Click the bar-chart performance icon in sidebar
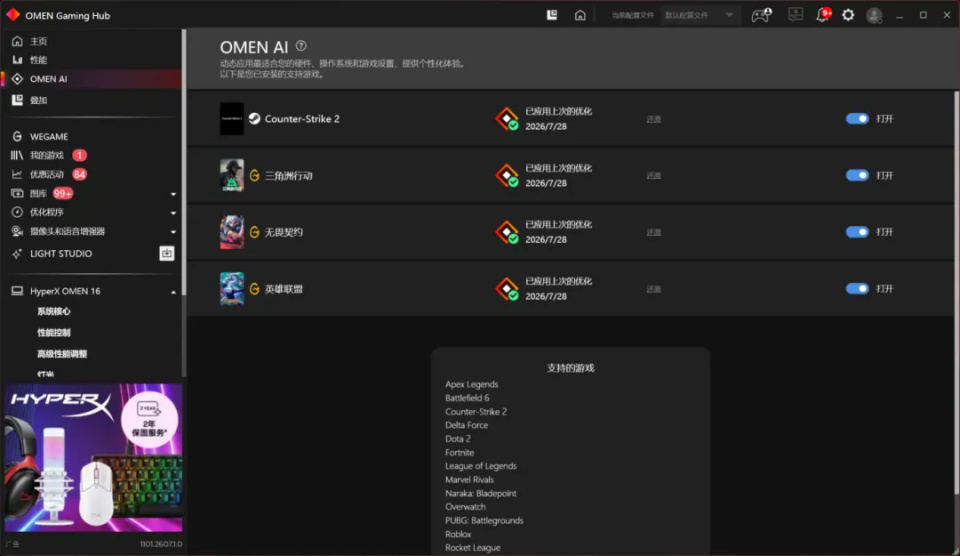 click(17, 59)
